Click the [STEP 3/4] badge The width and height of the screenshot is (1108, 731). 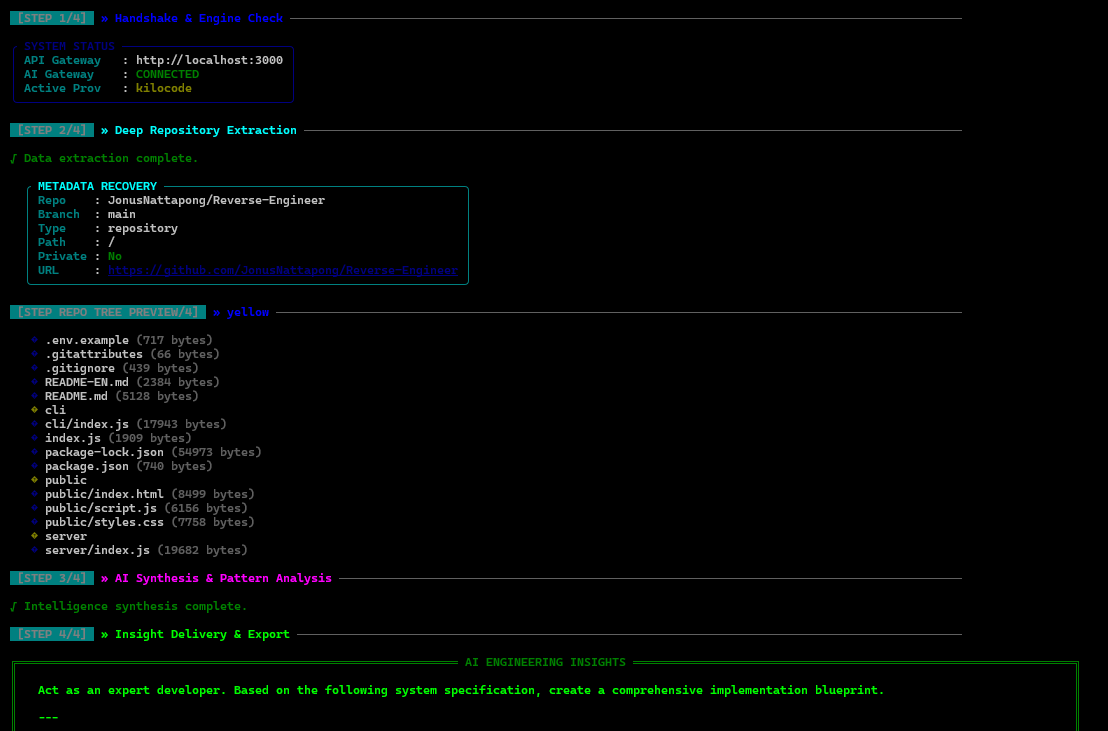[x=52, y=578]
